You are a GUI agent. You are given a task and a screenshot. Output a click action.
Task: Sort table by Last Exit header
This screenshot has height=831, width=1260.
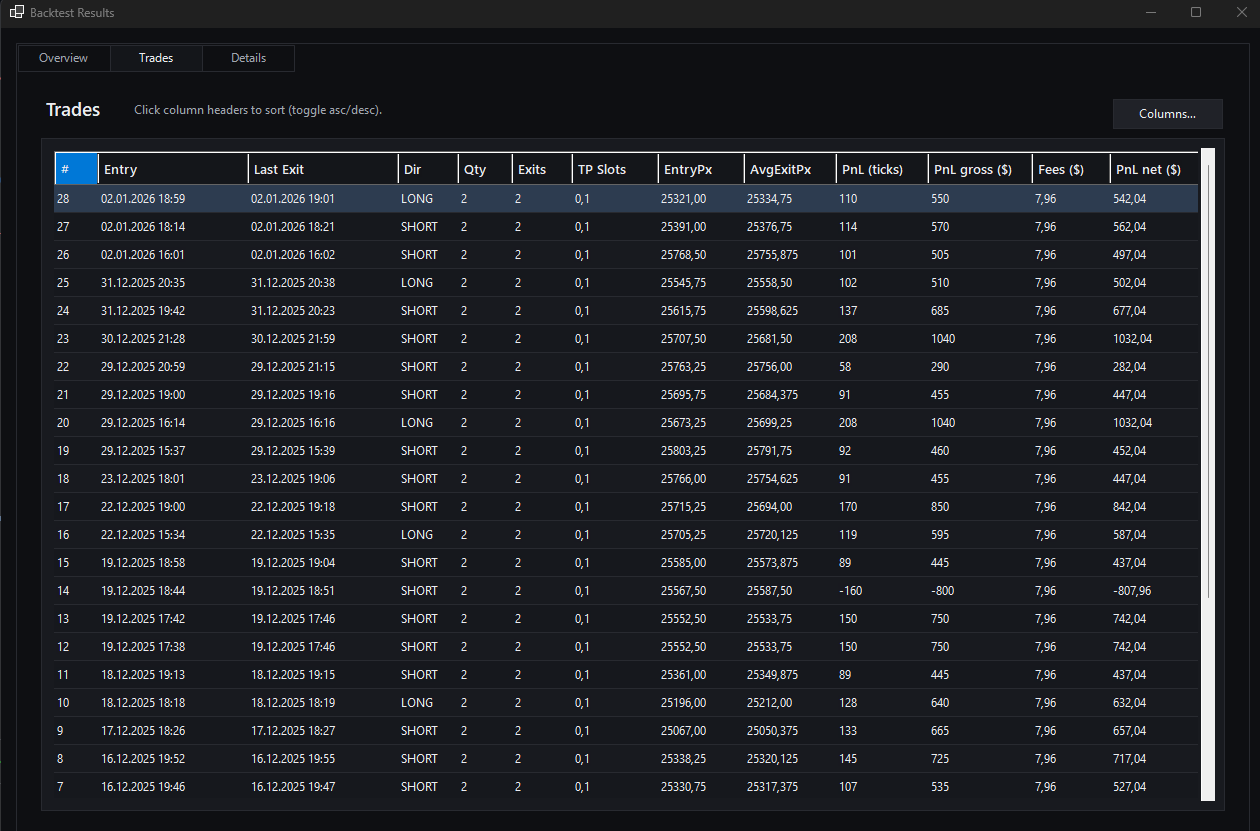click(322, 169)
